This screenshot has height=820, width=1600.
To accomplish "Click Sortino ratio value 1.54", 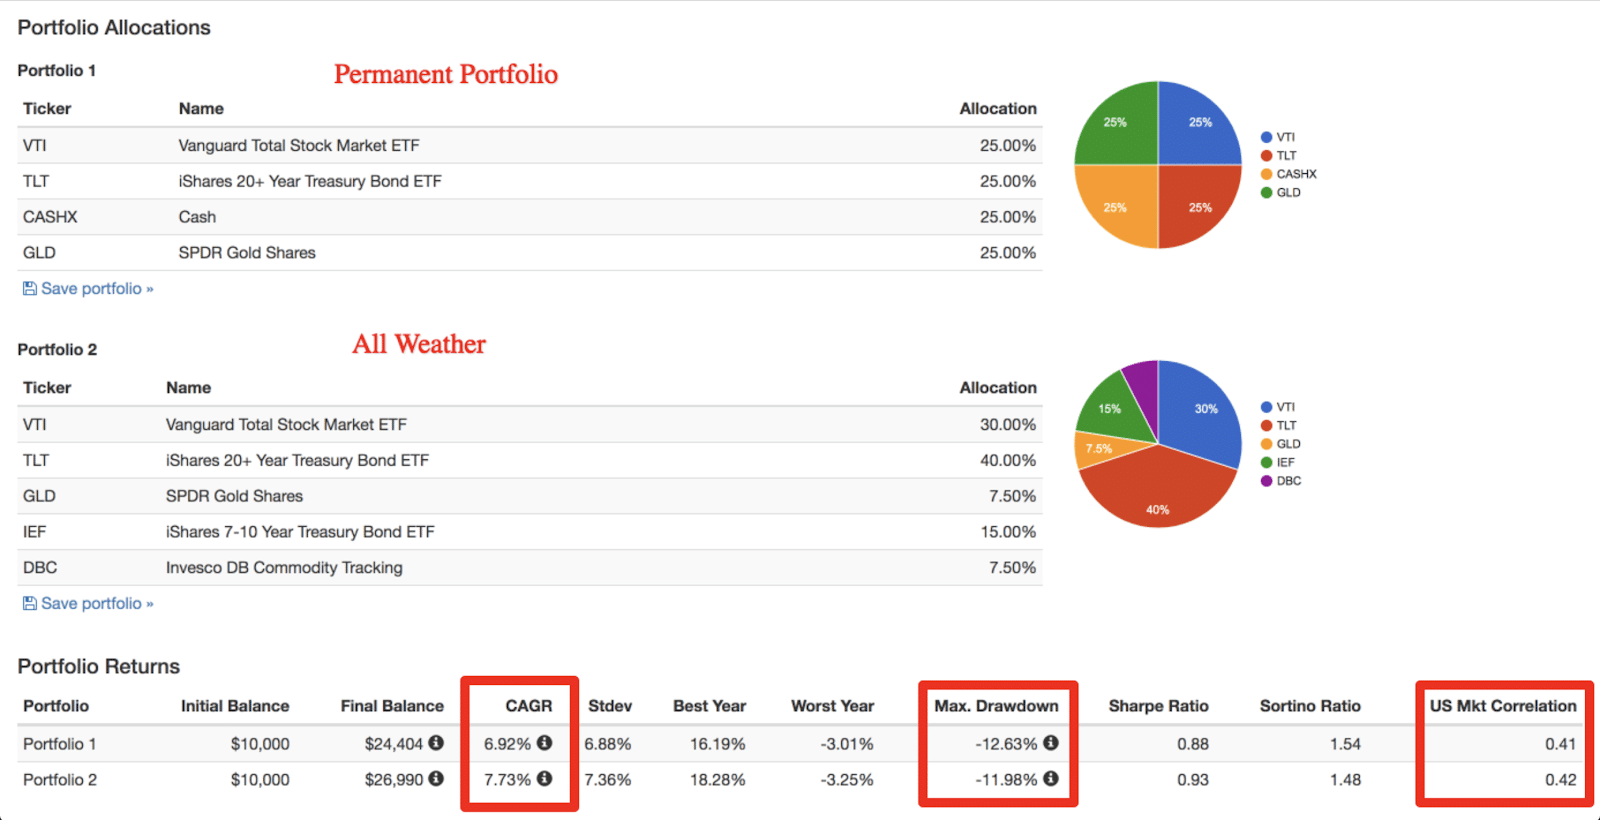I will coord(1345,744).
